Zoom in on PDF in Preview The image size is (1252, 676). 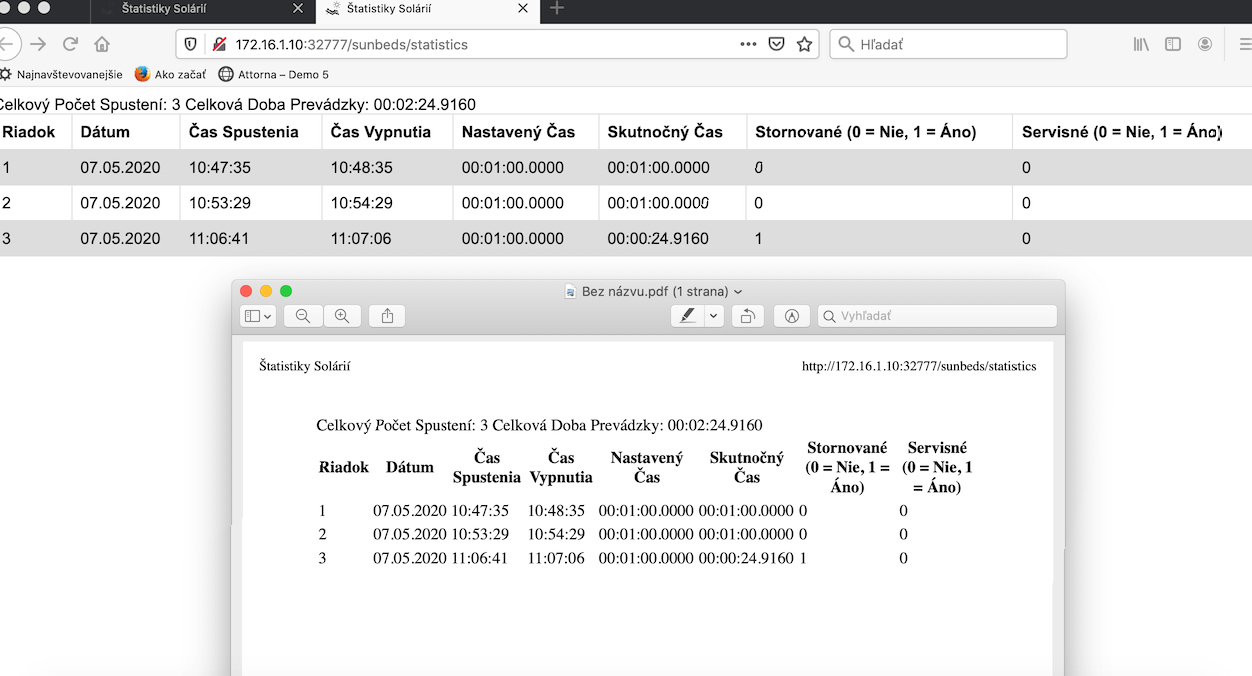click(342, 316)
